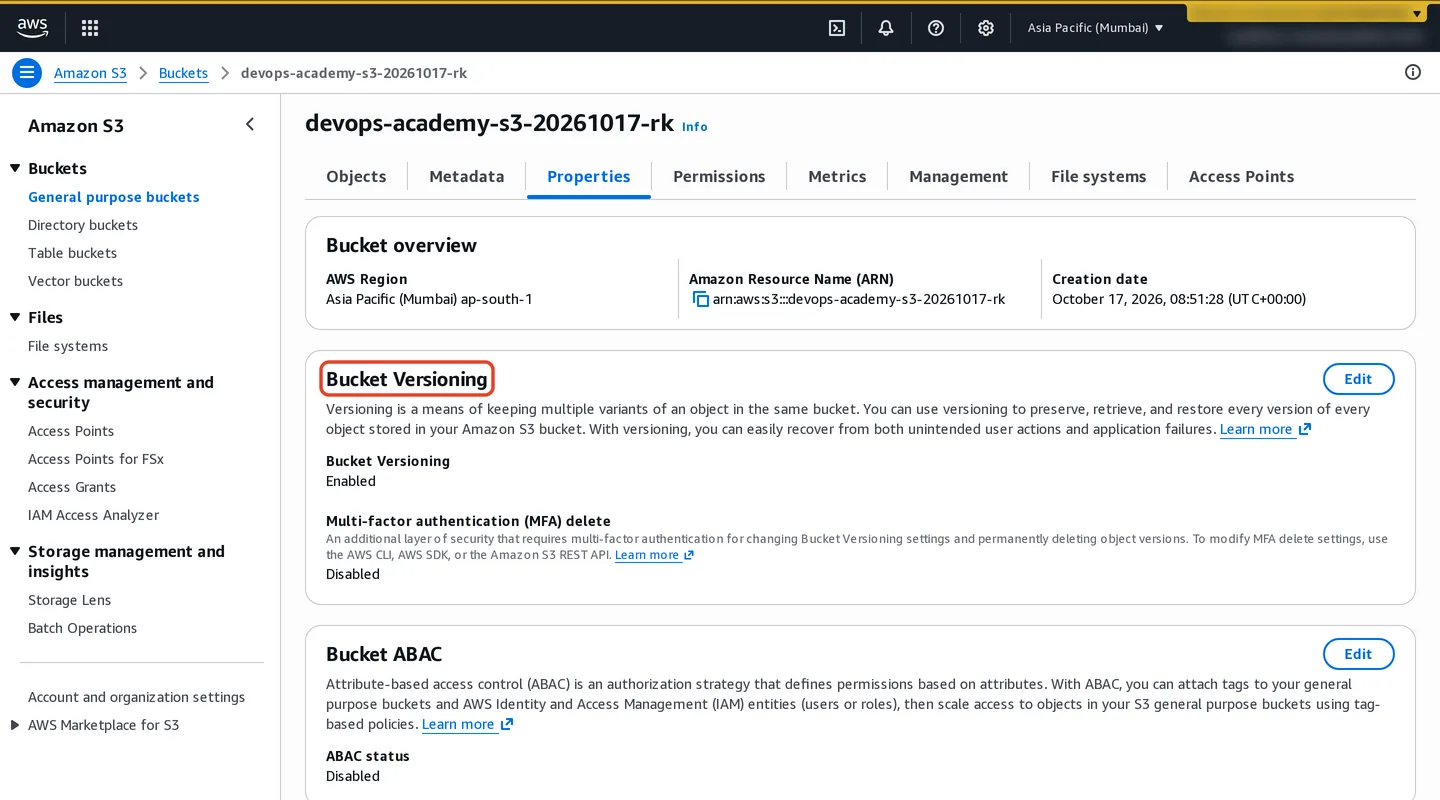Viewport: 1440px width, 800px height.
Task: Select the Permissions tab
Action: tap(719, 176)
